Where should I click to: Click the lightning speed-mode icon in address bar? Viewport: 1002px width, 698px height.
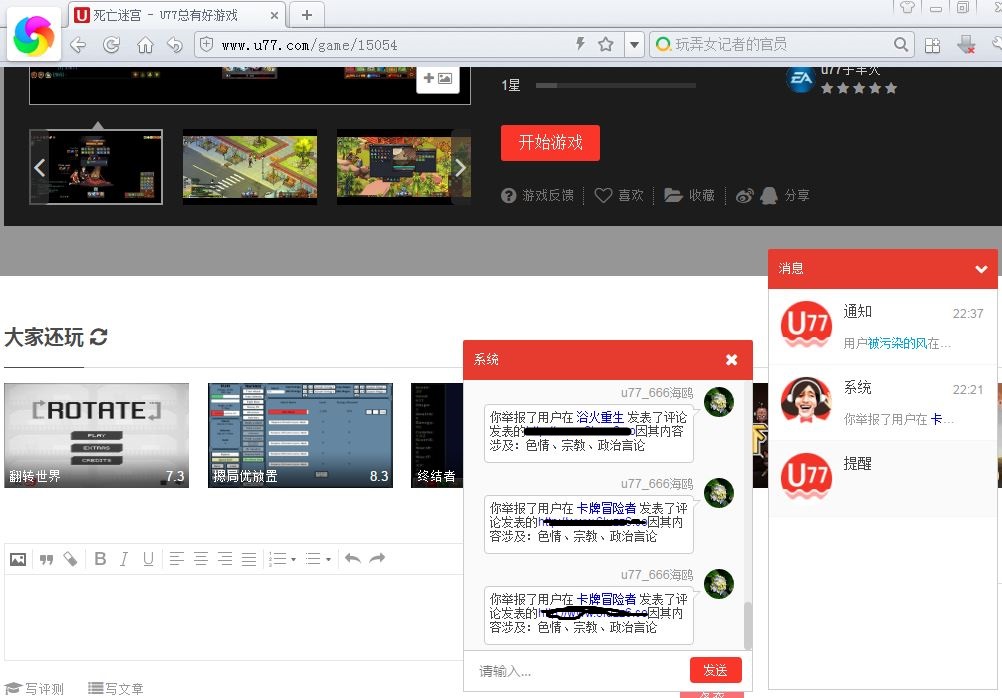(580, 44)
